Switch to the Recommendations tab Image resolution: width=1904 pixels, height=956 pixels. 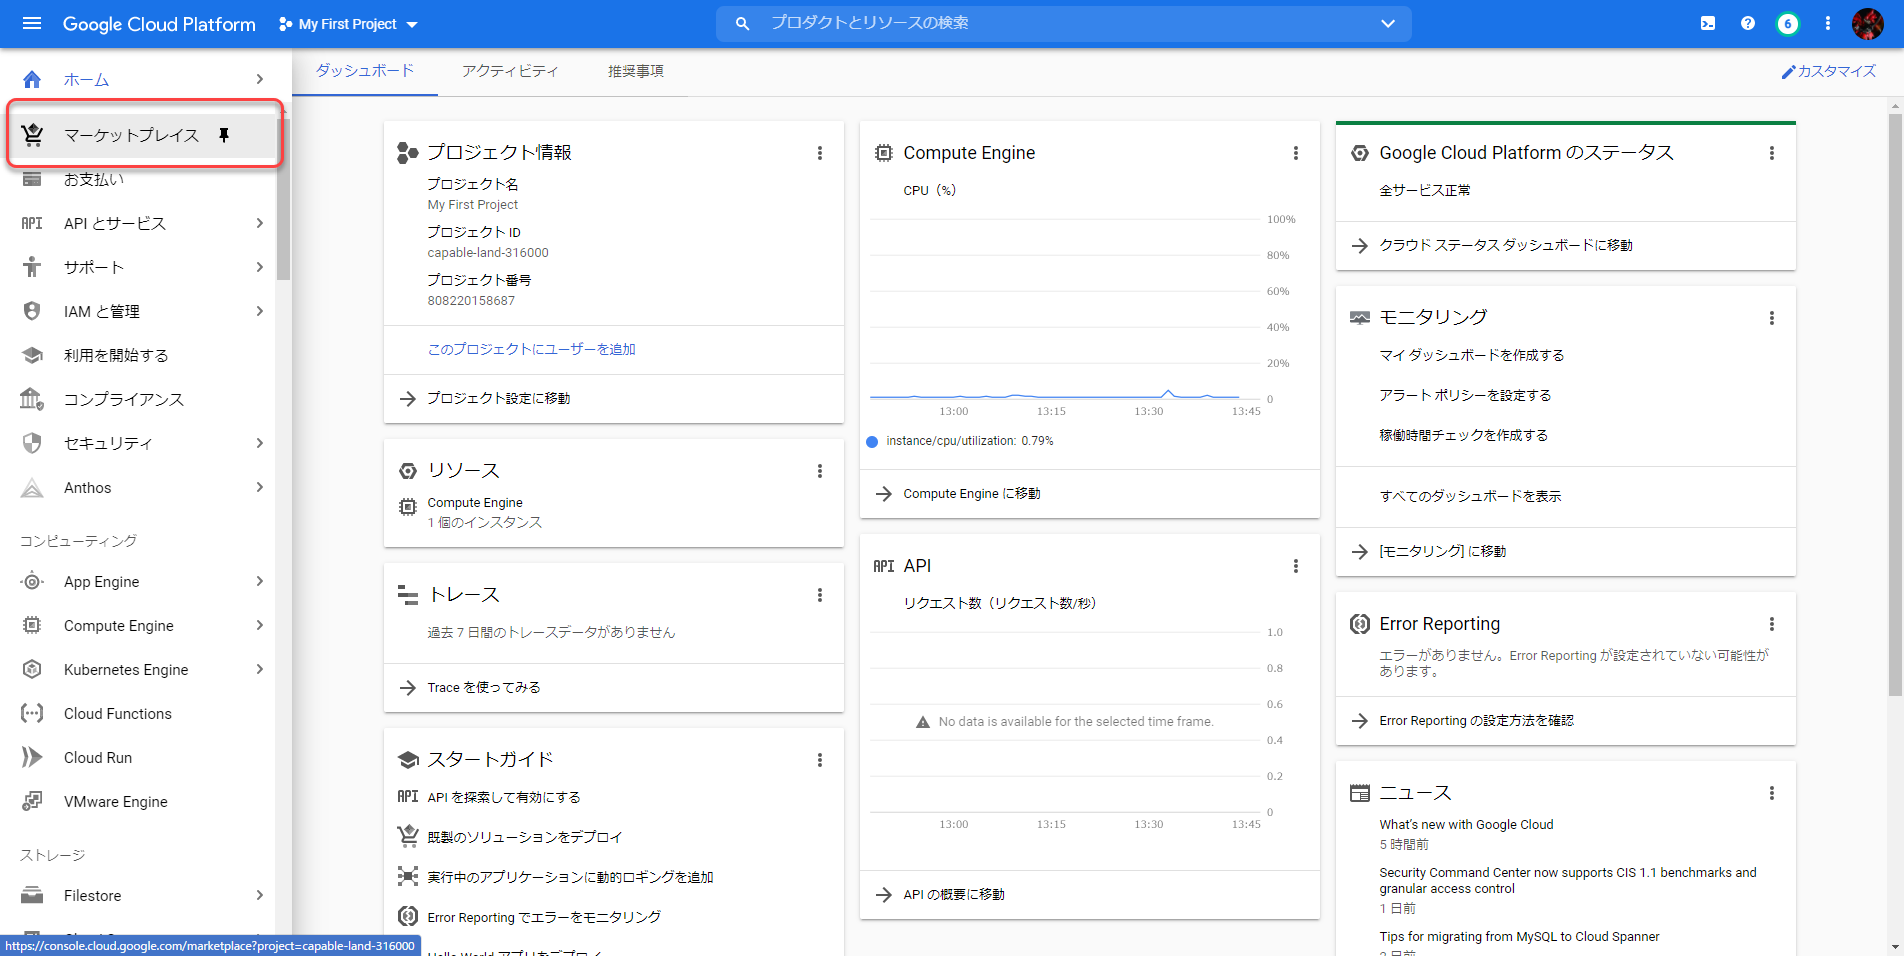pyautogui.click(x=636, y=71)
